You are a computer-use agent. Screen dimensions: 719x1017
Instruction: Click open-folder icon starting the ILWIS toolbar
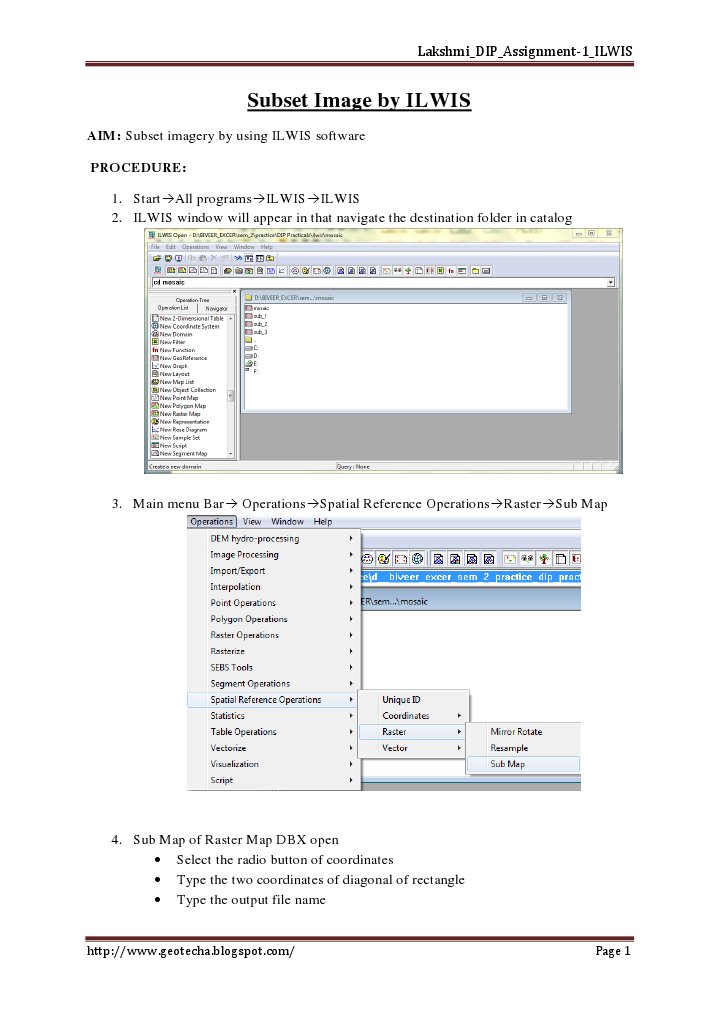pos(157,258)
